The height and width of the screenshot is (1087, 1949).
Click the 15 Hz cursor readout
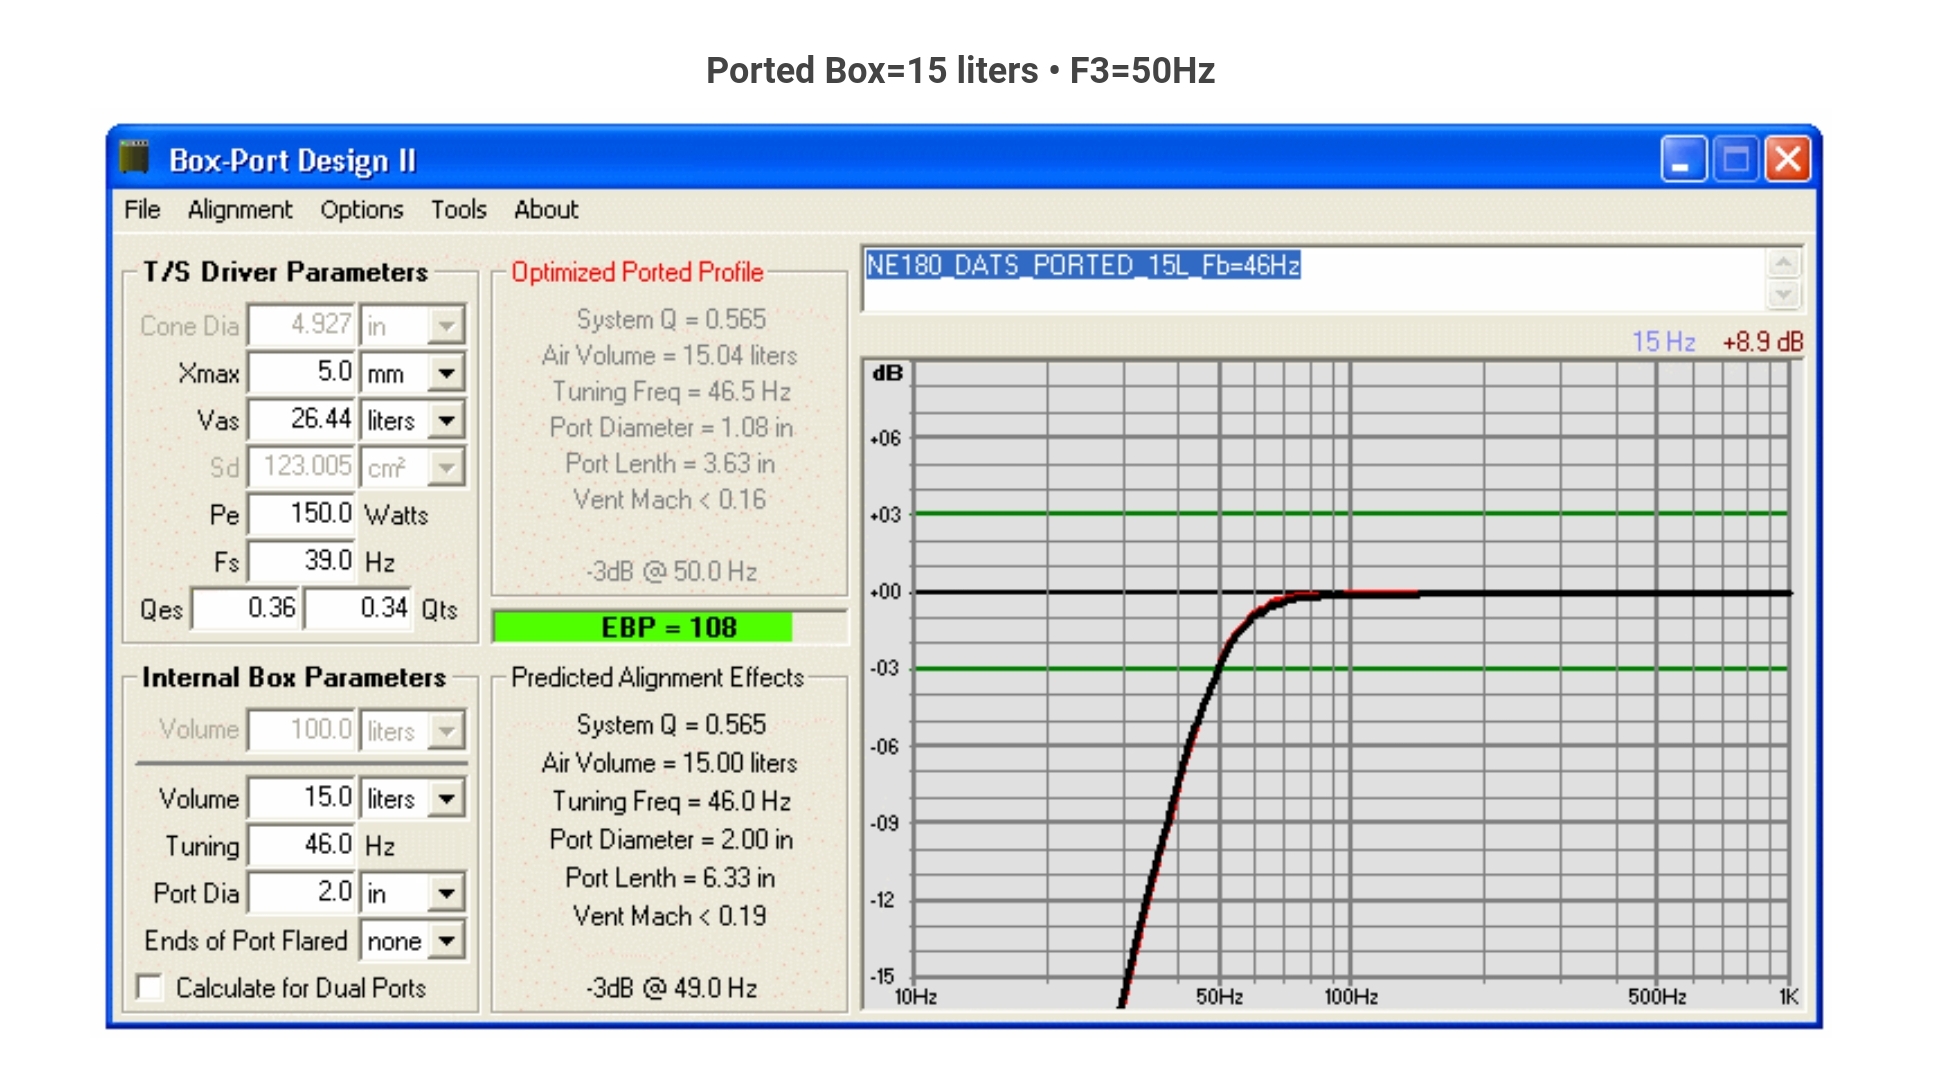(x=1663, y=341)
